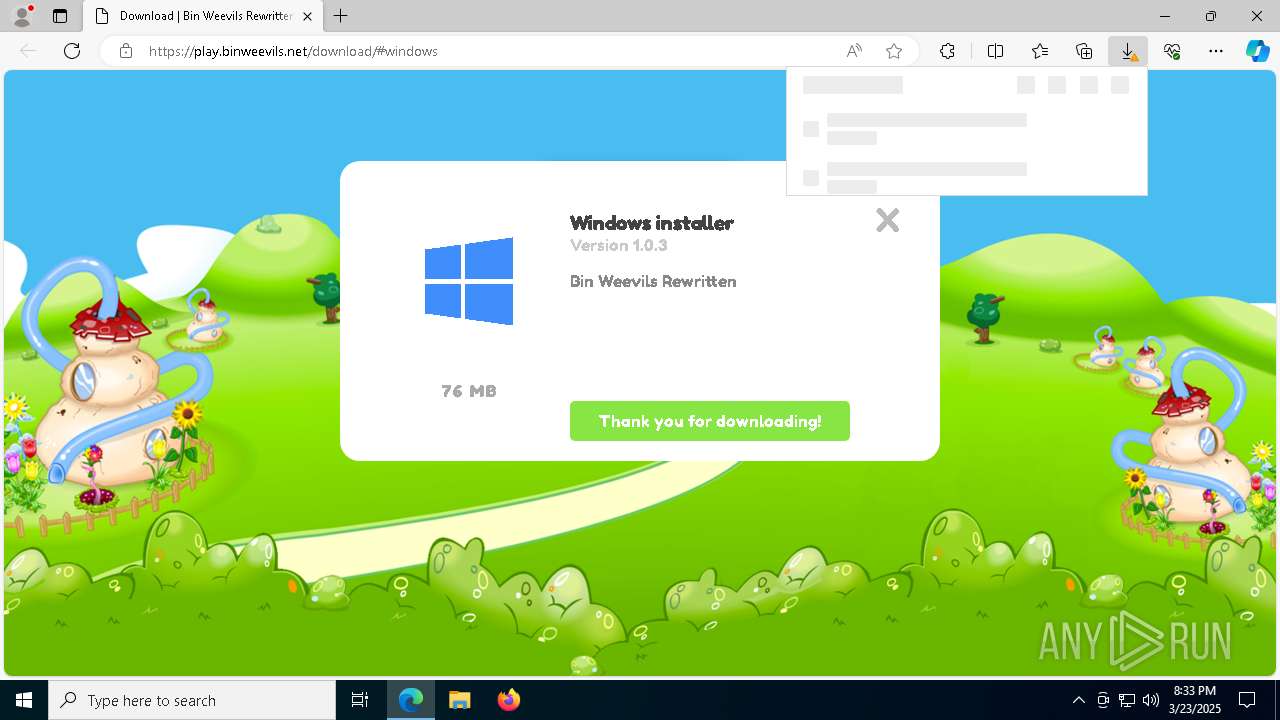Screen dimensions: 1280x720
Task: Open a new browser tab
Action: (x=341, y=16)
